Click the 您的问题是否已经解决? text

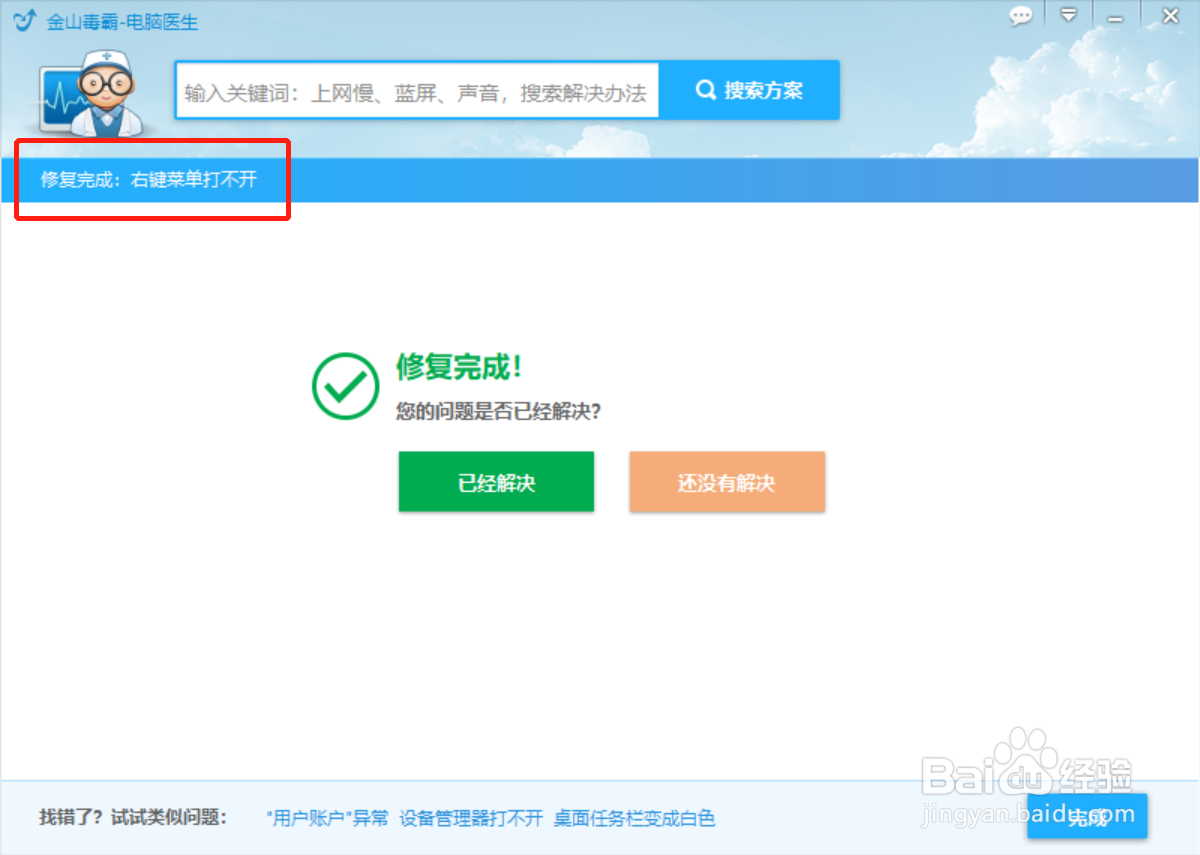[498, 411]
